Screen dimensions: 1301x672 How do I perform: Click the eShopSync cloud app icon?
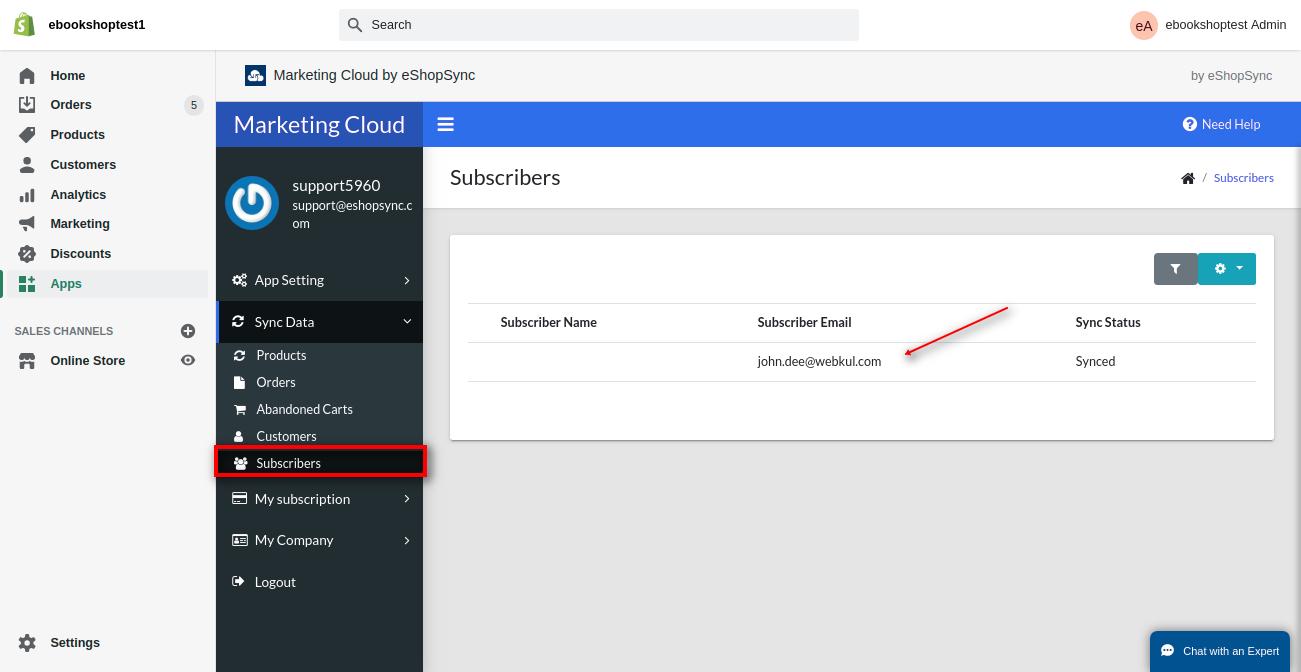(x=255, y=75)
